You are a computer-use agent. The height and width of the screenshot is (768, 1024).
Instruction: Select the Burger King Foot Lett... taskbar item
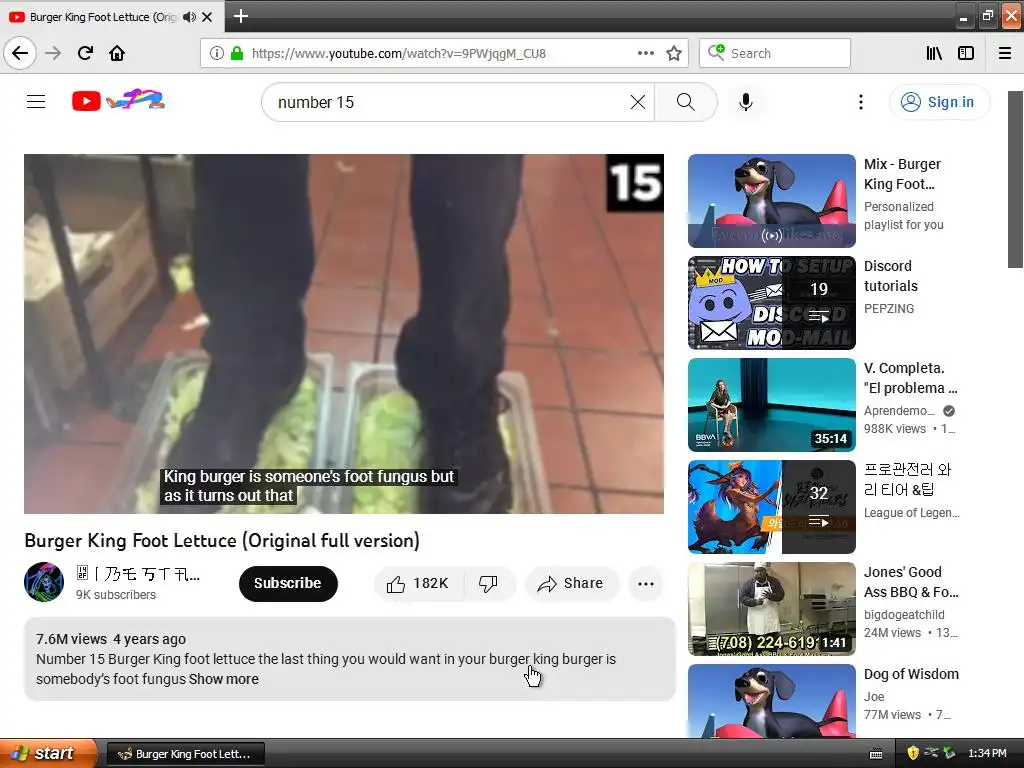coord(185,754)
